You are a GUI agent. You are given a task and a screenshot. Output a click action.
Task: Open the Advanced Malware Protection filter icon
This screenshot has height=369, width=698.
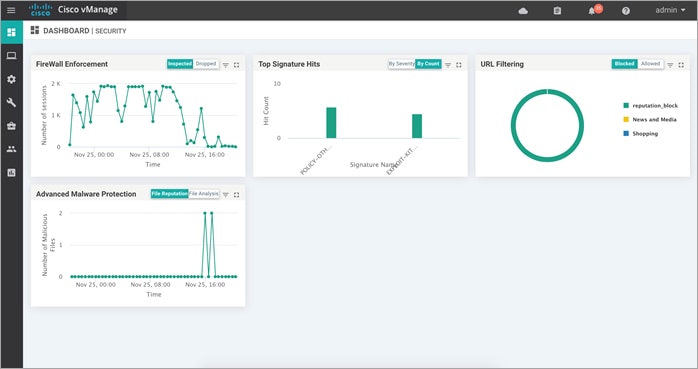pyautogui.click(x=226, y=195)
